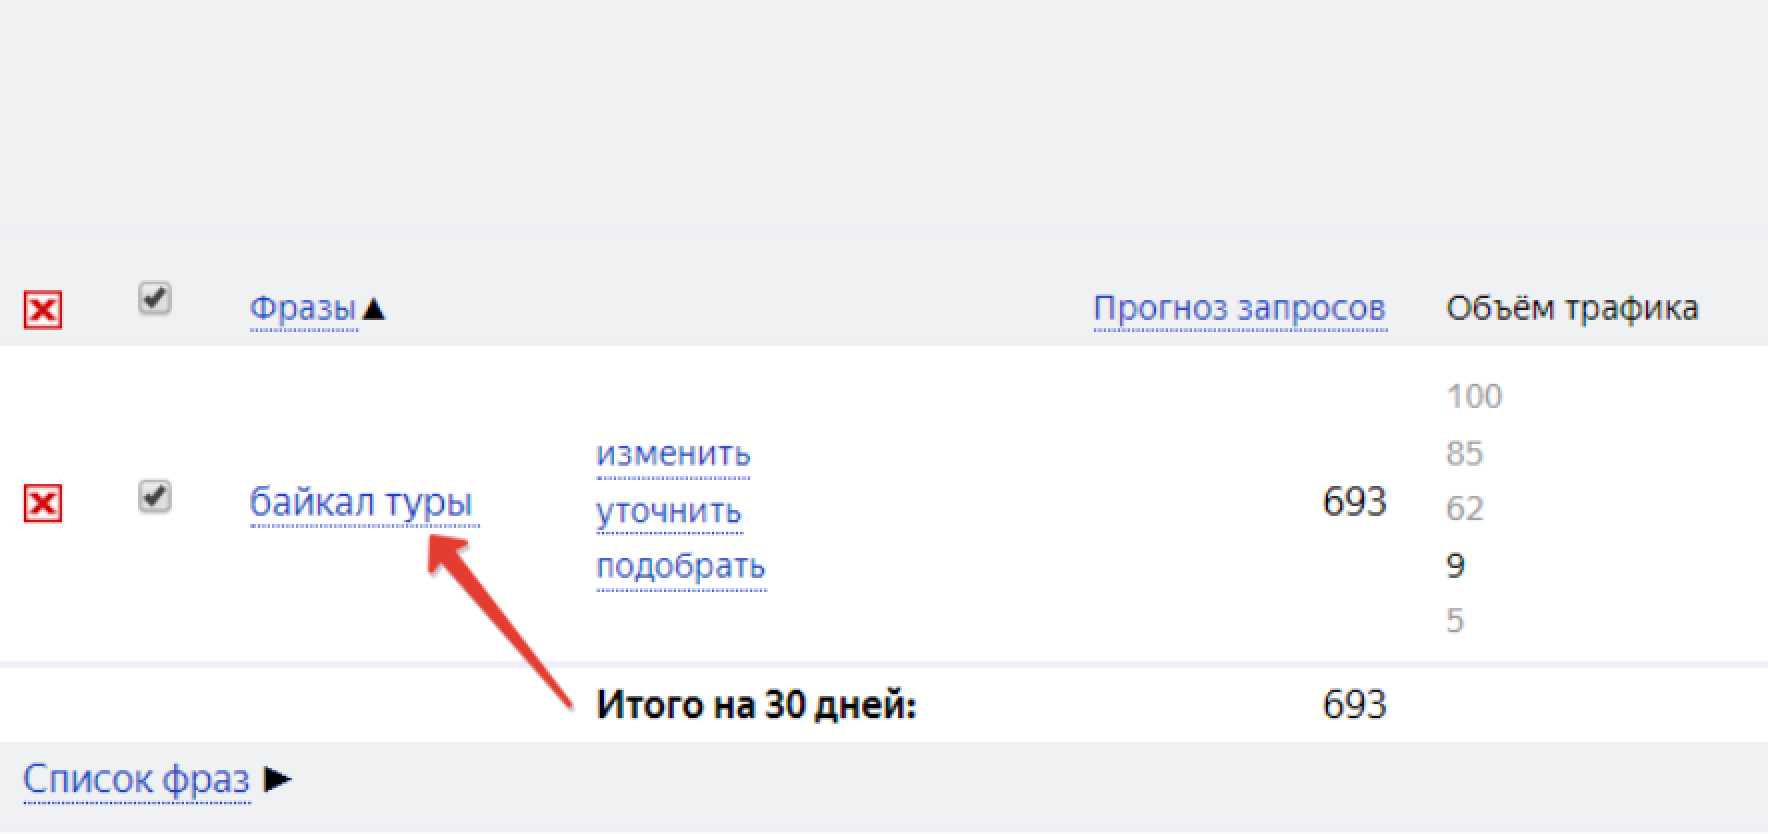Viewport: 1768px width, 834px height.
Task: Delete the байкал туры phrase with red X
Action: 42,504
